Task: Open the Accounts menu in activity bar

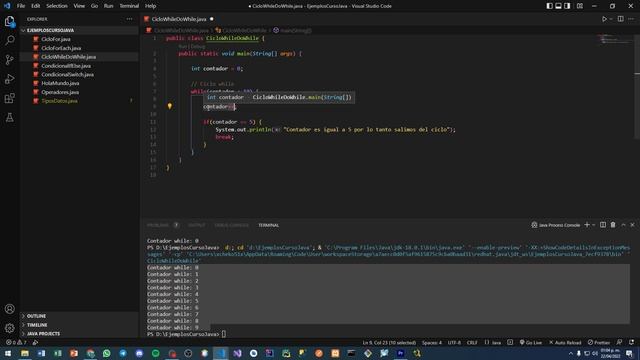Action: [x=9, y=309]
